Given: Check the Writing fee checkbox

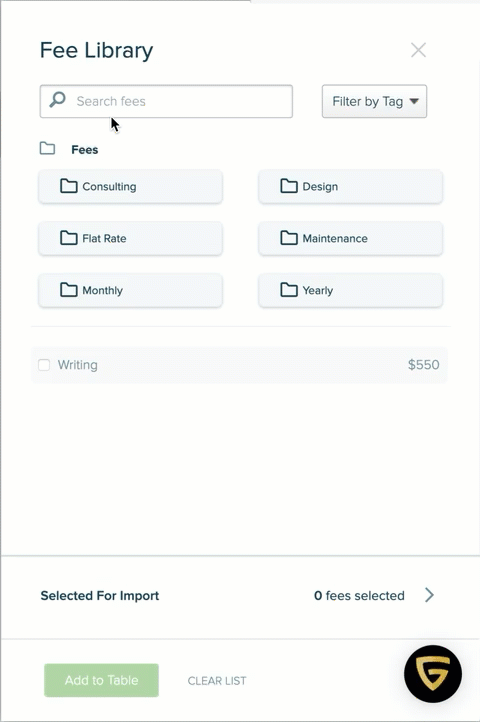Looking at the screenshot, I should point(44,365).
